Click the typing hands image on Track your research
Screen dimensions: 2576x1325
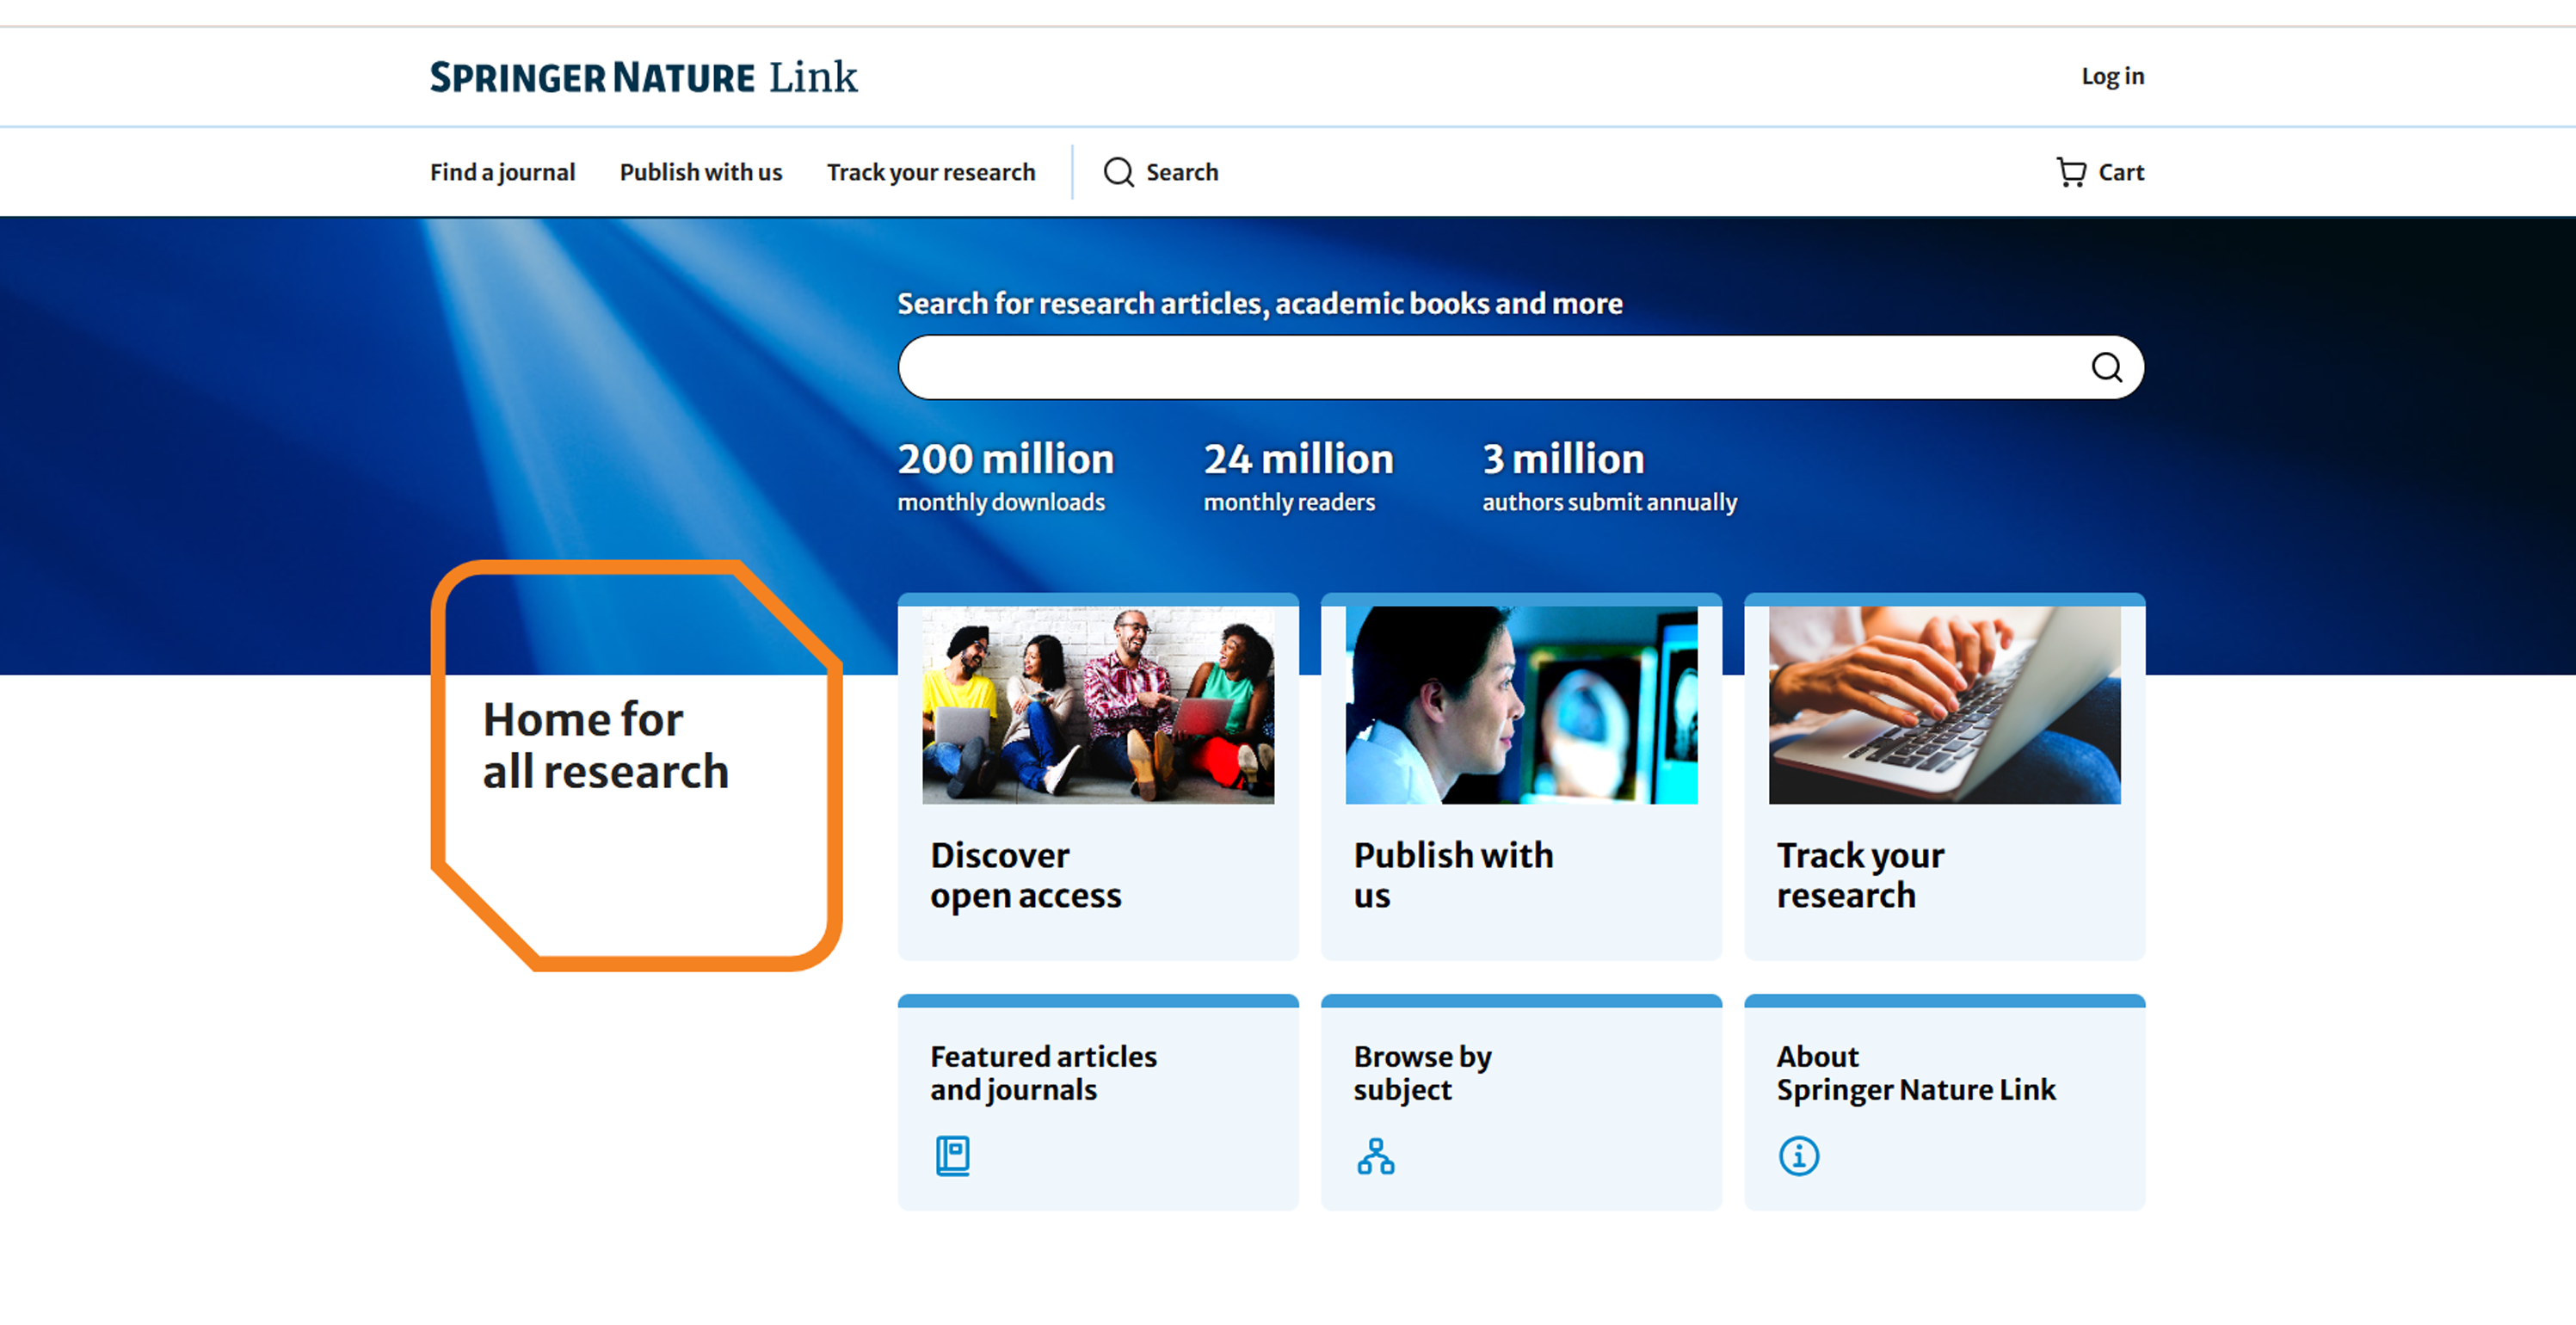1944,706
